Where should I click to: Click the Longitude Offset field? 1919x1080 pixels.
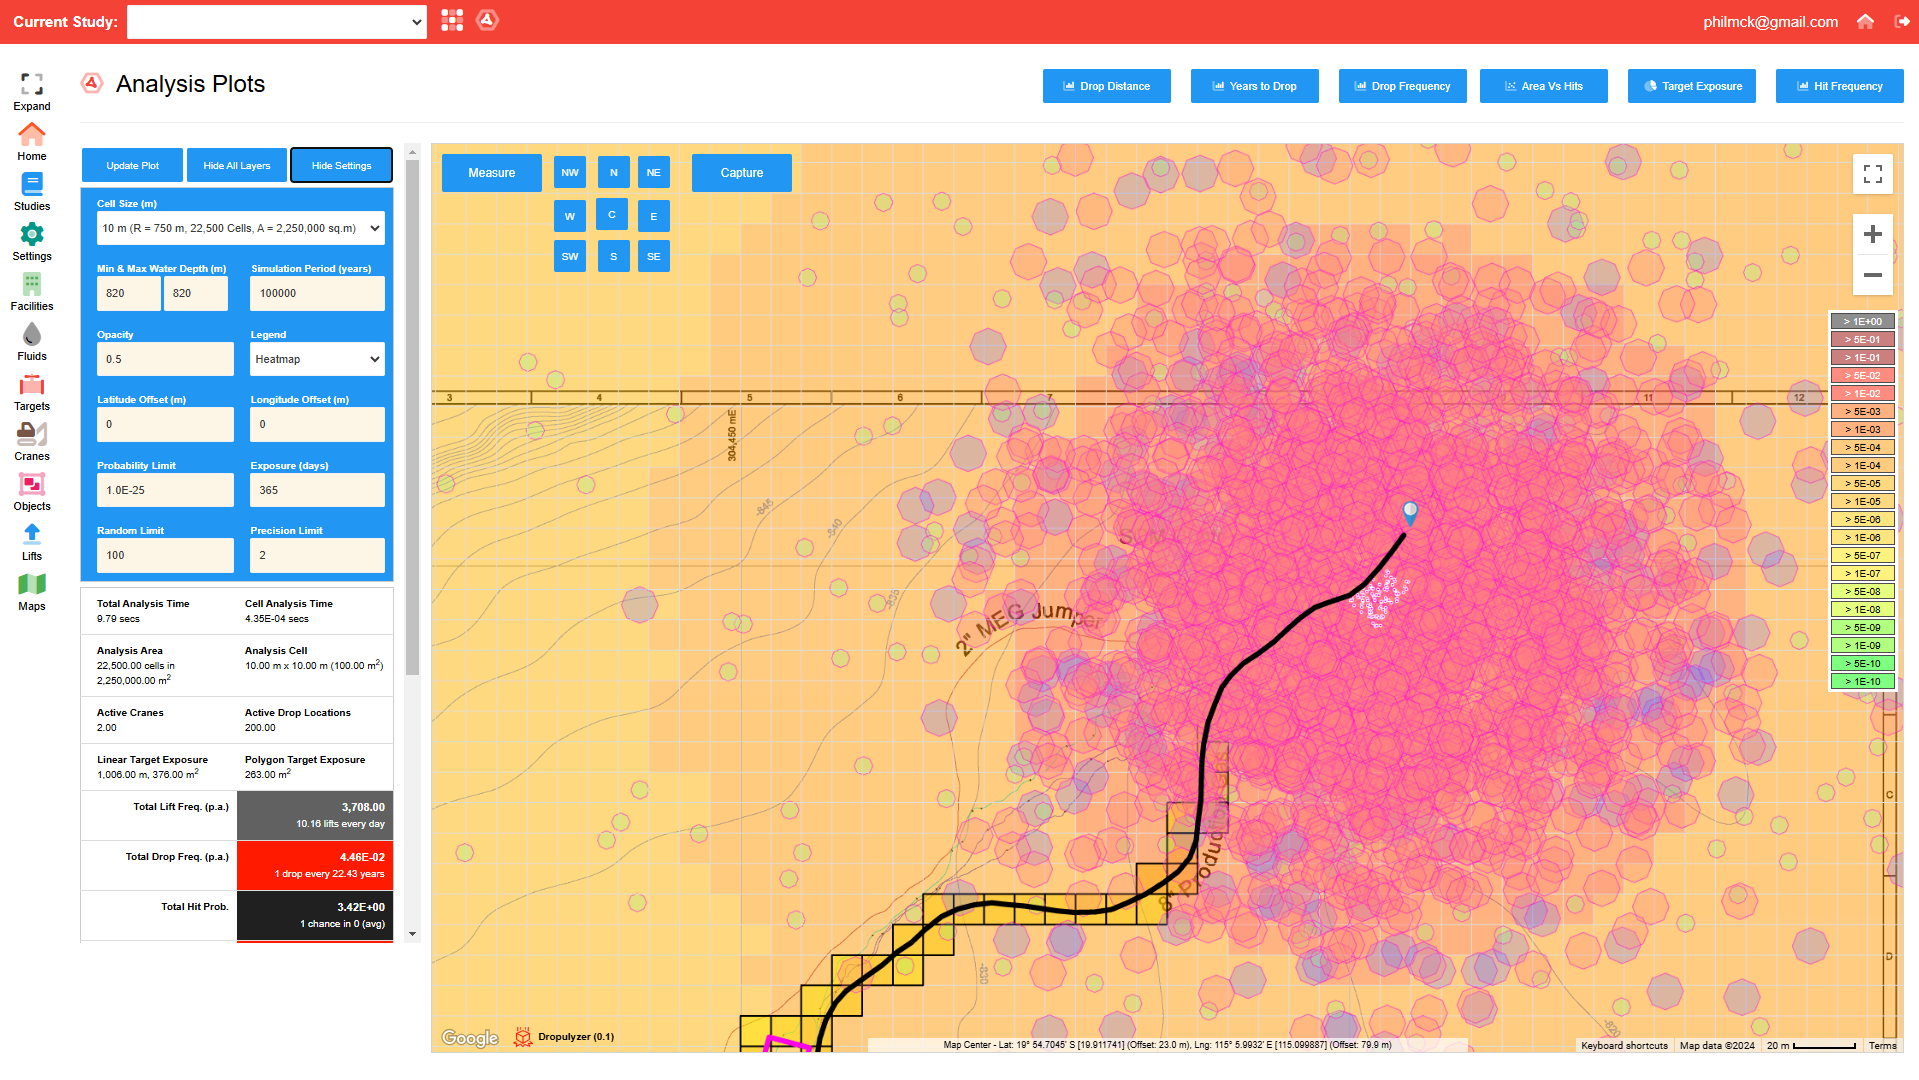[x=317, y=424]
